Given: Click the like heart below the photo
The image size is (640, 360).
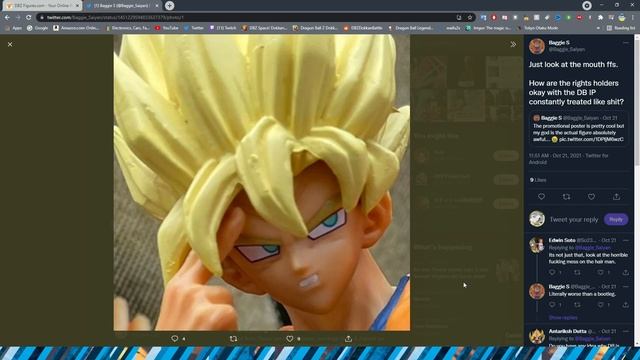Looking at the screenshot, I should click(290, 338).
